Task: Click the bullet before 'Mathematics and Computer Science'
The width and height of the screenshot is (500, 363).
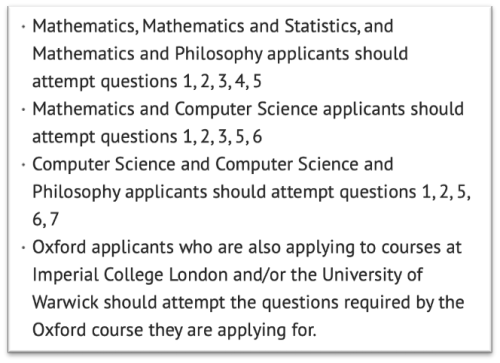Action: tap(23, 109)
